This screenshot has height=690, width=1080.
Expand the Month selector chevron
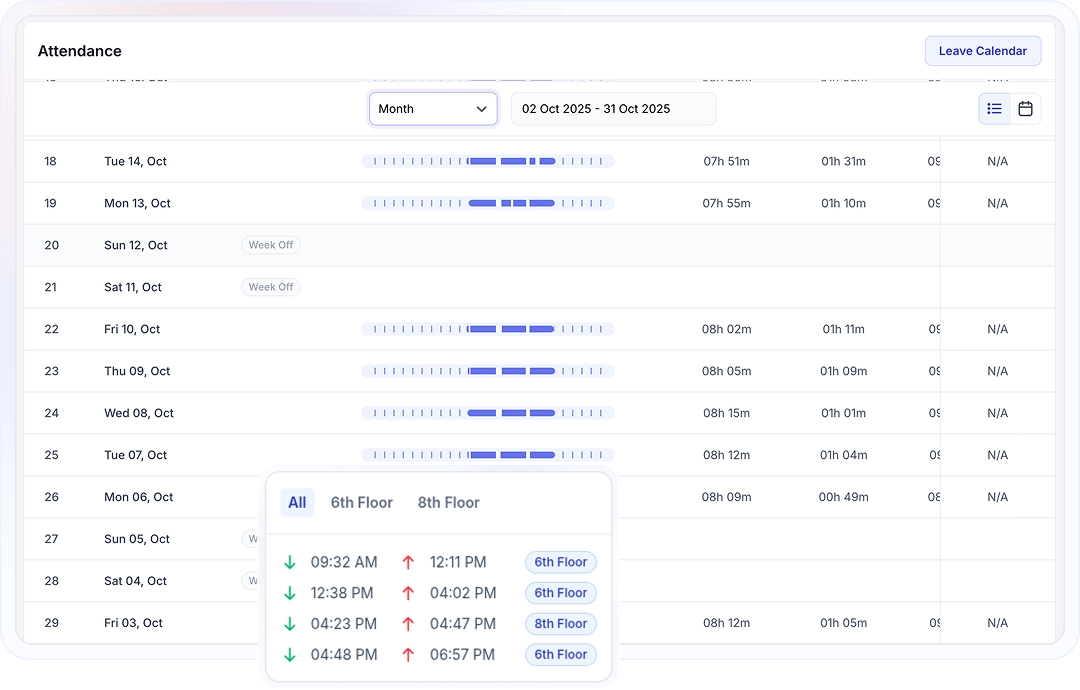pyautogui.click(x=481, y=108)
